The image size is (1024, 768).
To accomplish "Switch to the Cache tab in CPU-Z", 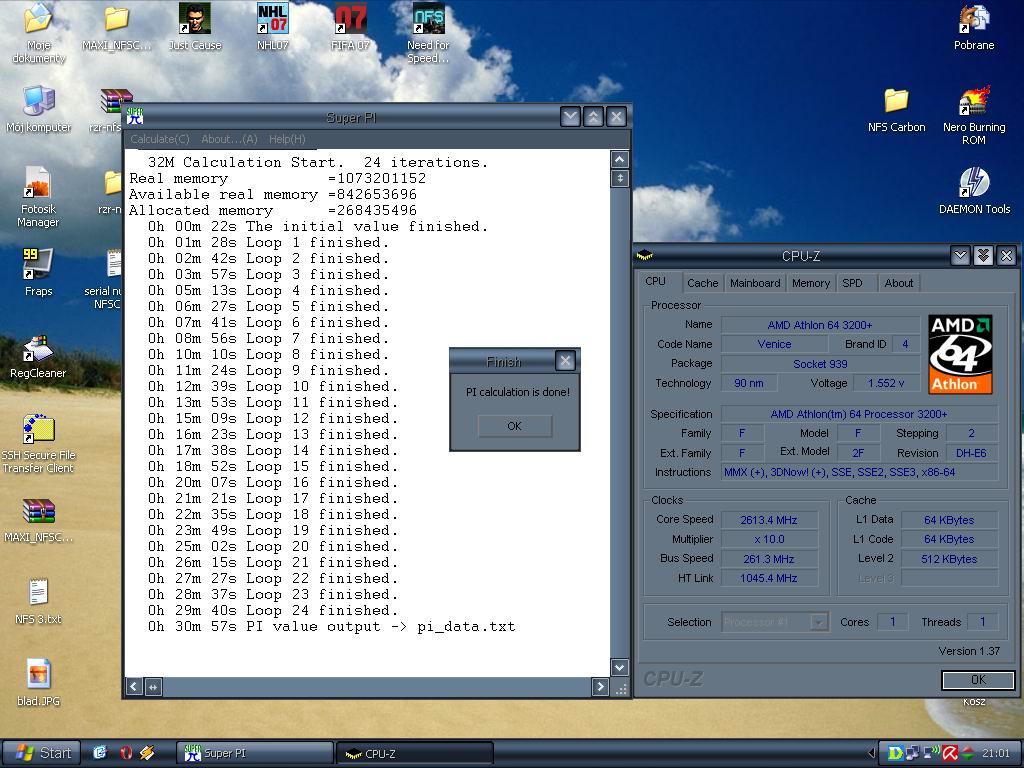I will coord(702,283).
